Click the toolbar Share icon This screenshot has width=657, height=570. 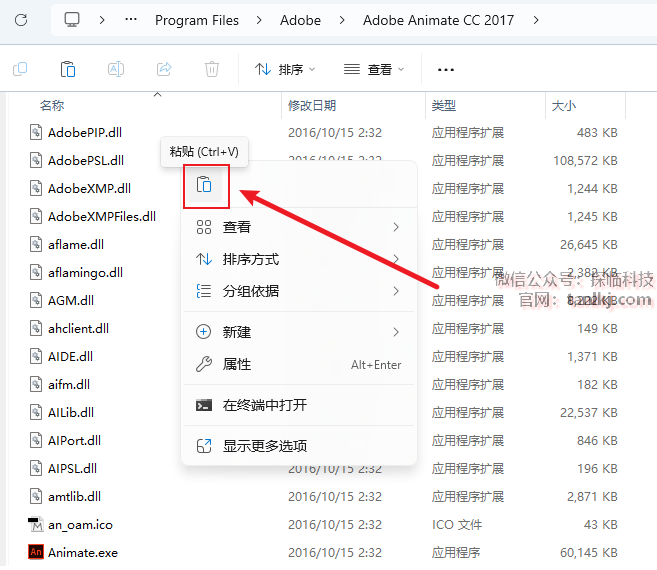[164, 69]
